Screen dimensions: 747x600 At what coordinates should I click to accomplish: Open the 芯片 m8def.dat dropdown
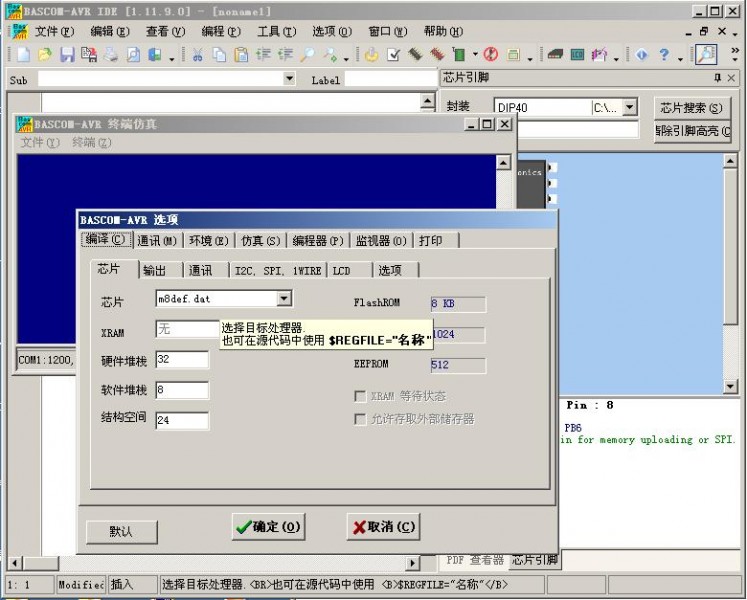[x=284, y=299]
